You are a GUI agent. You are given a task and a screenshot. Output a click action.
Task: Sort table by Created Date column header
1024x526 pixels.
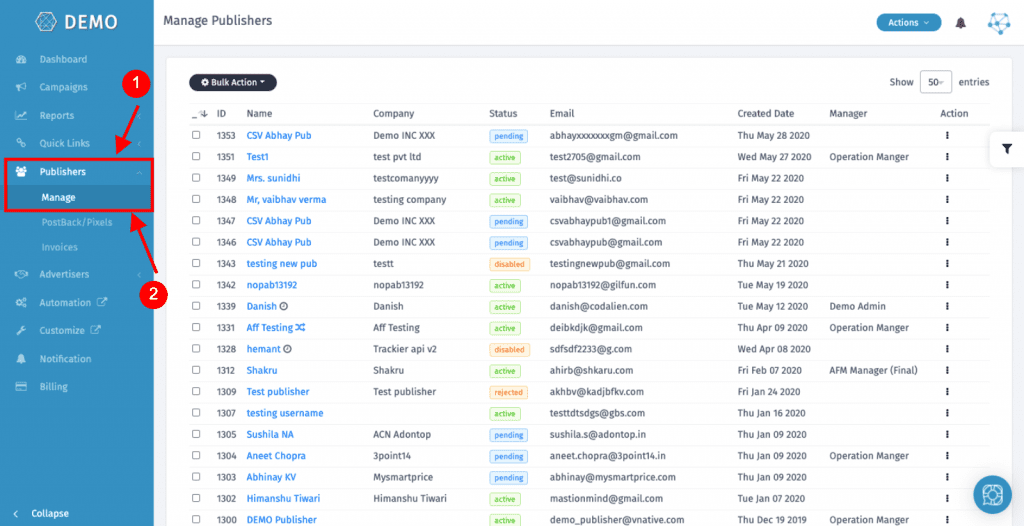[x=765, y=114]
